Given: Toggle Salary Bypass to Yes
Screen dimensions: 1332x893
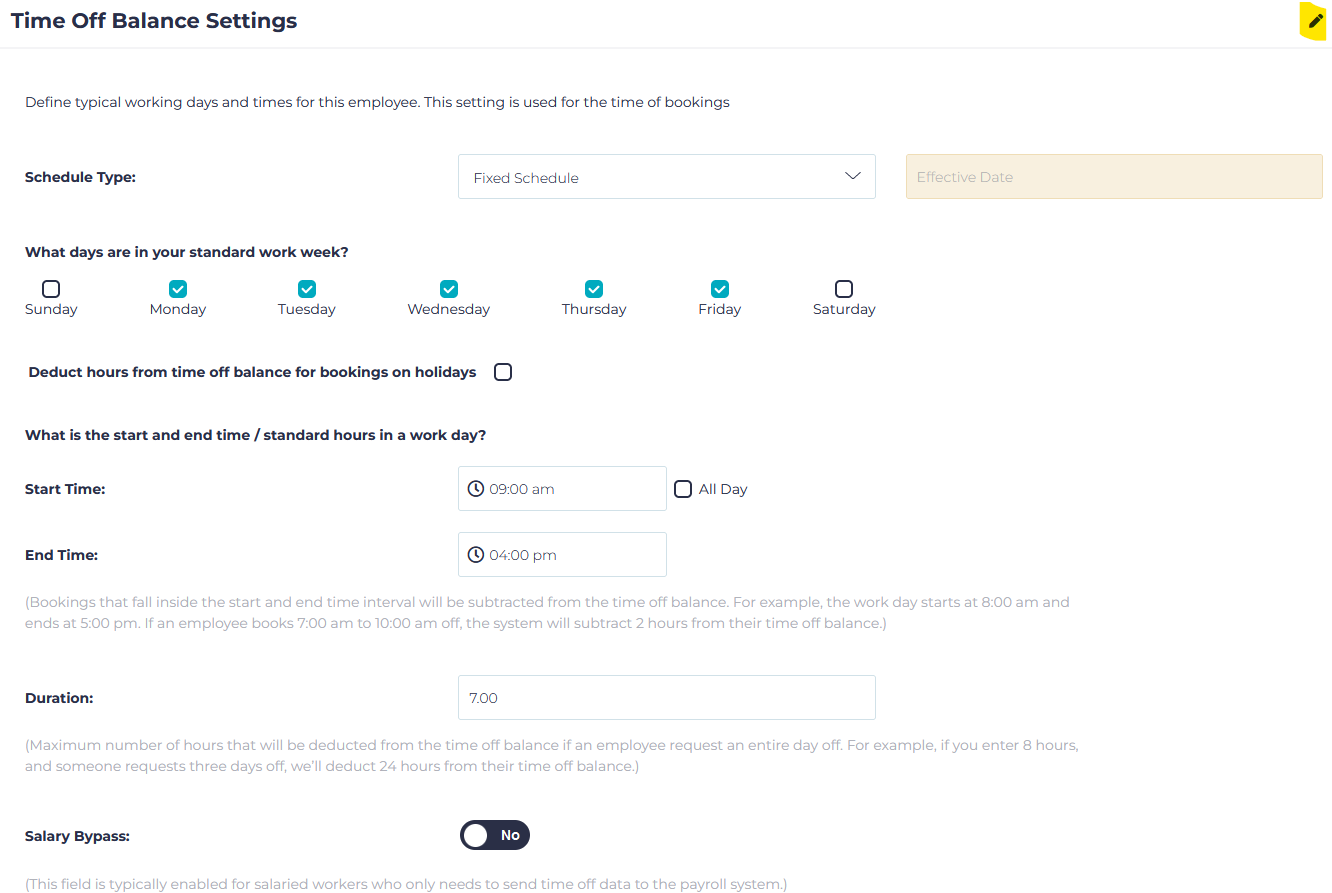Looking at the screenshot, I should pyautogui.click(x=495, y=835).
